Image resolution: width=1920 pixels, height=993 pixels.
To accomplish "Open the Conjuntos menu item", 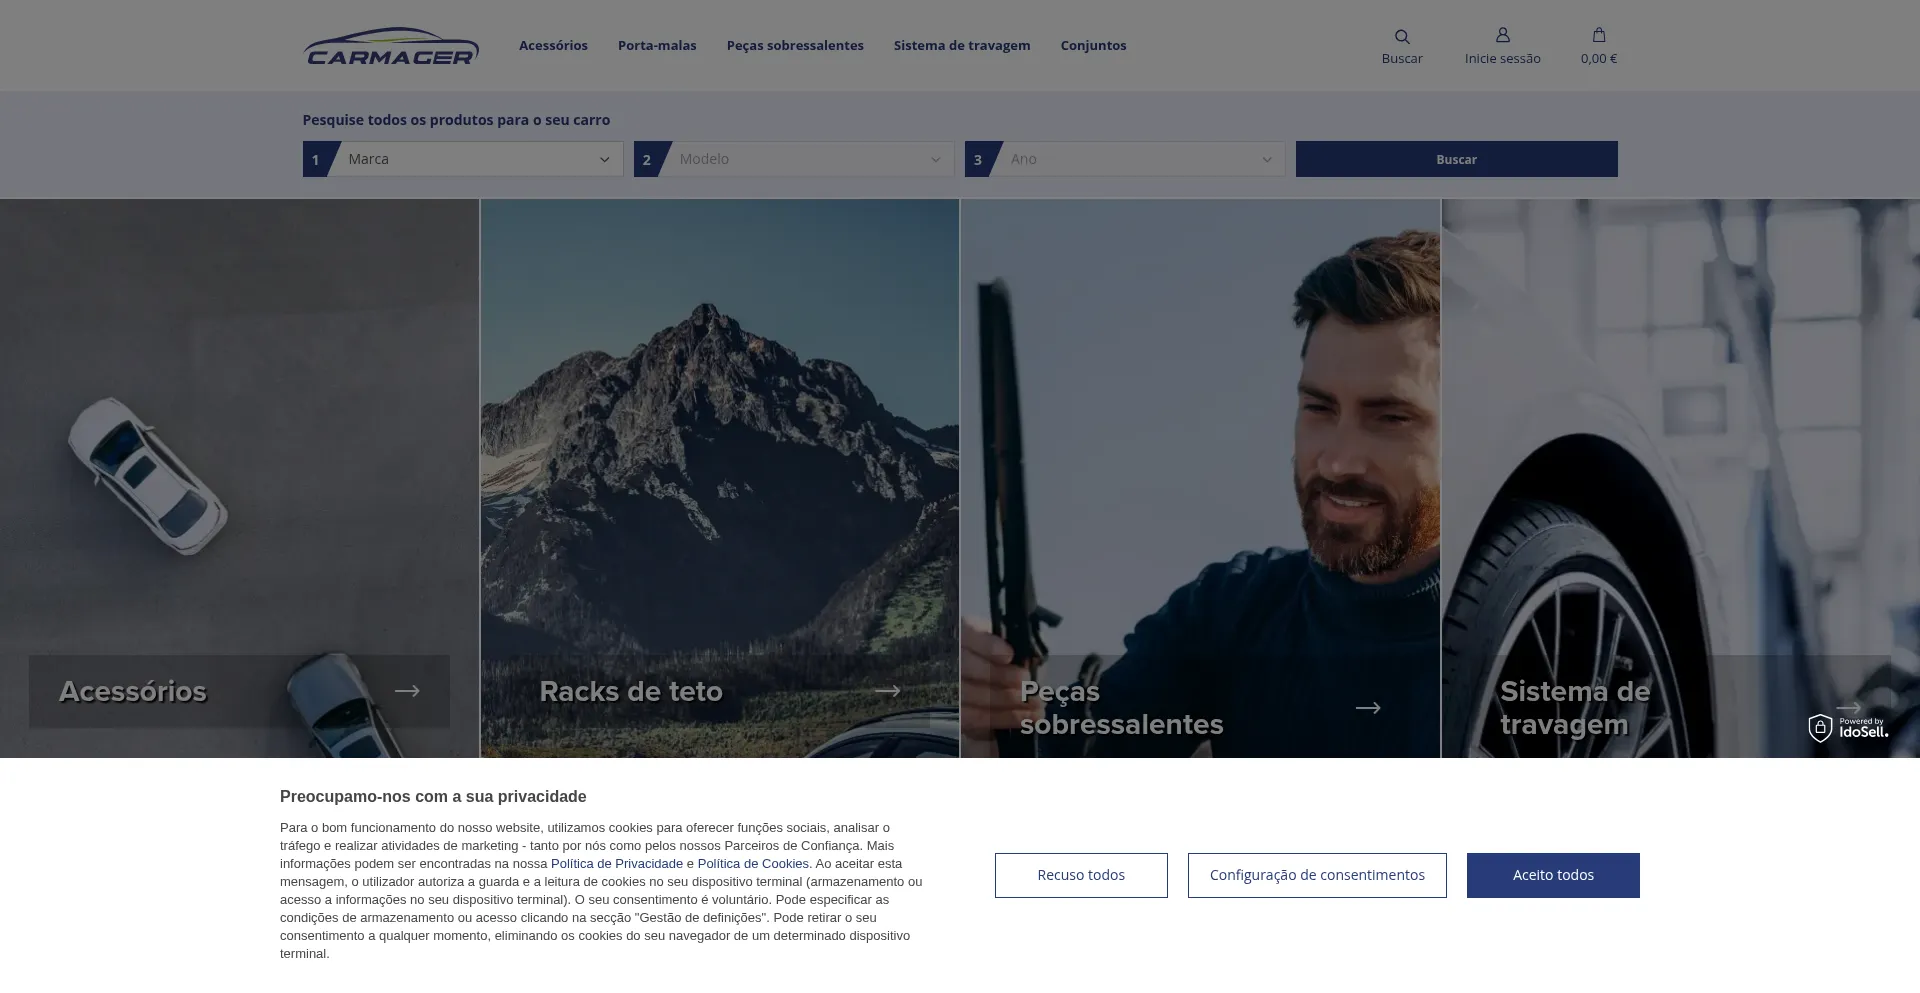I will 1093,46.
